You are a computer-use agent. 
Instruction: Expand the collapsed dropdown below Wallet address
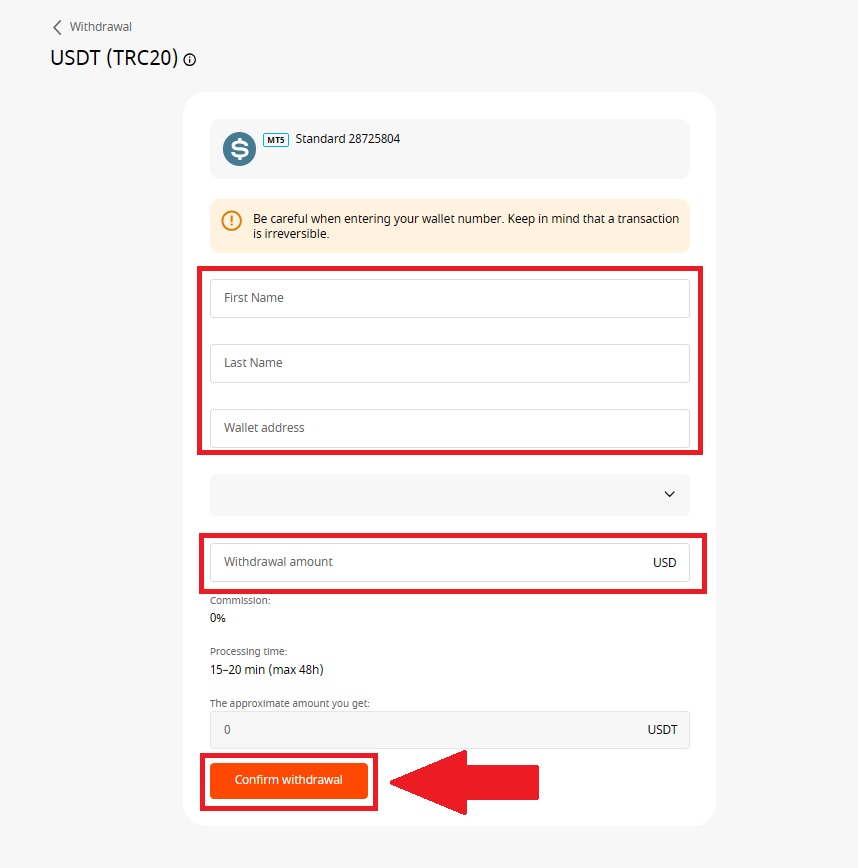pos(449,494)
